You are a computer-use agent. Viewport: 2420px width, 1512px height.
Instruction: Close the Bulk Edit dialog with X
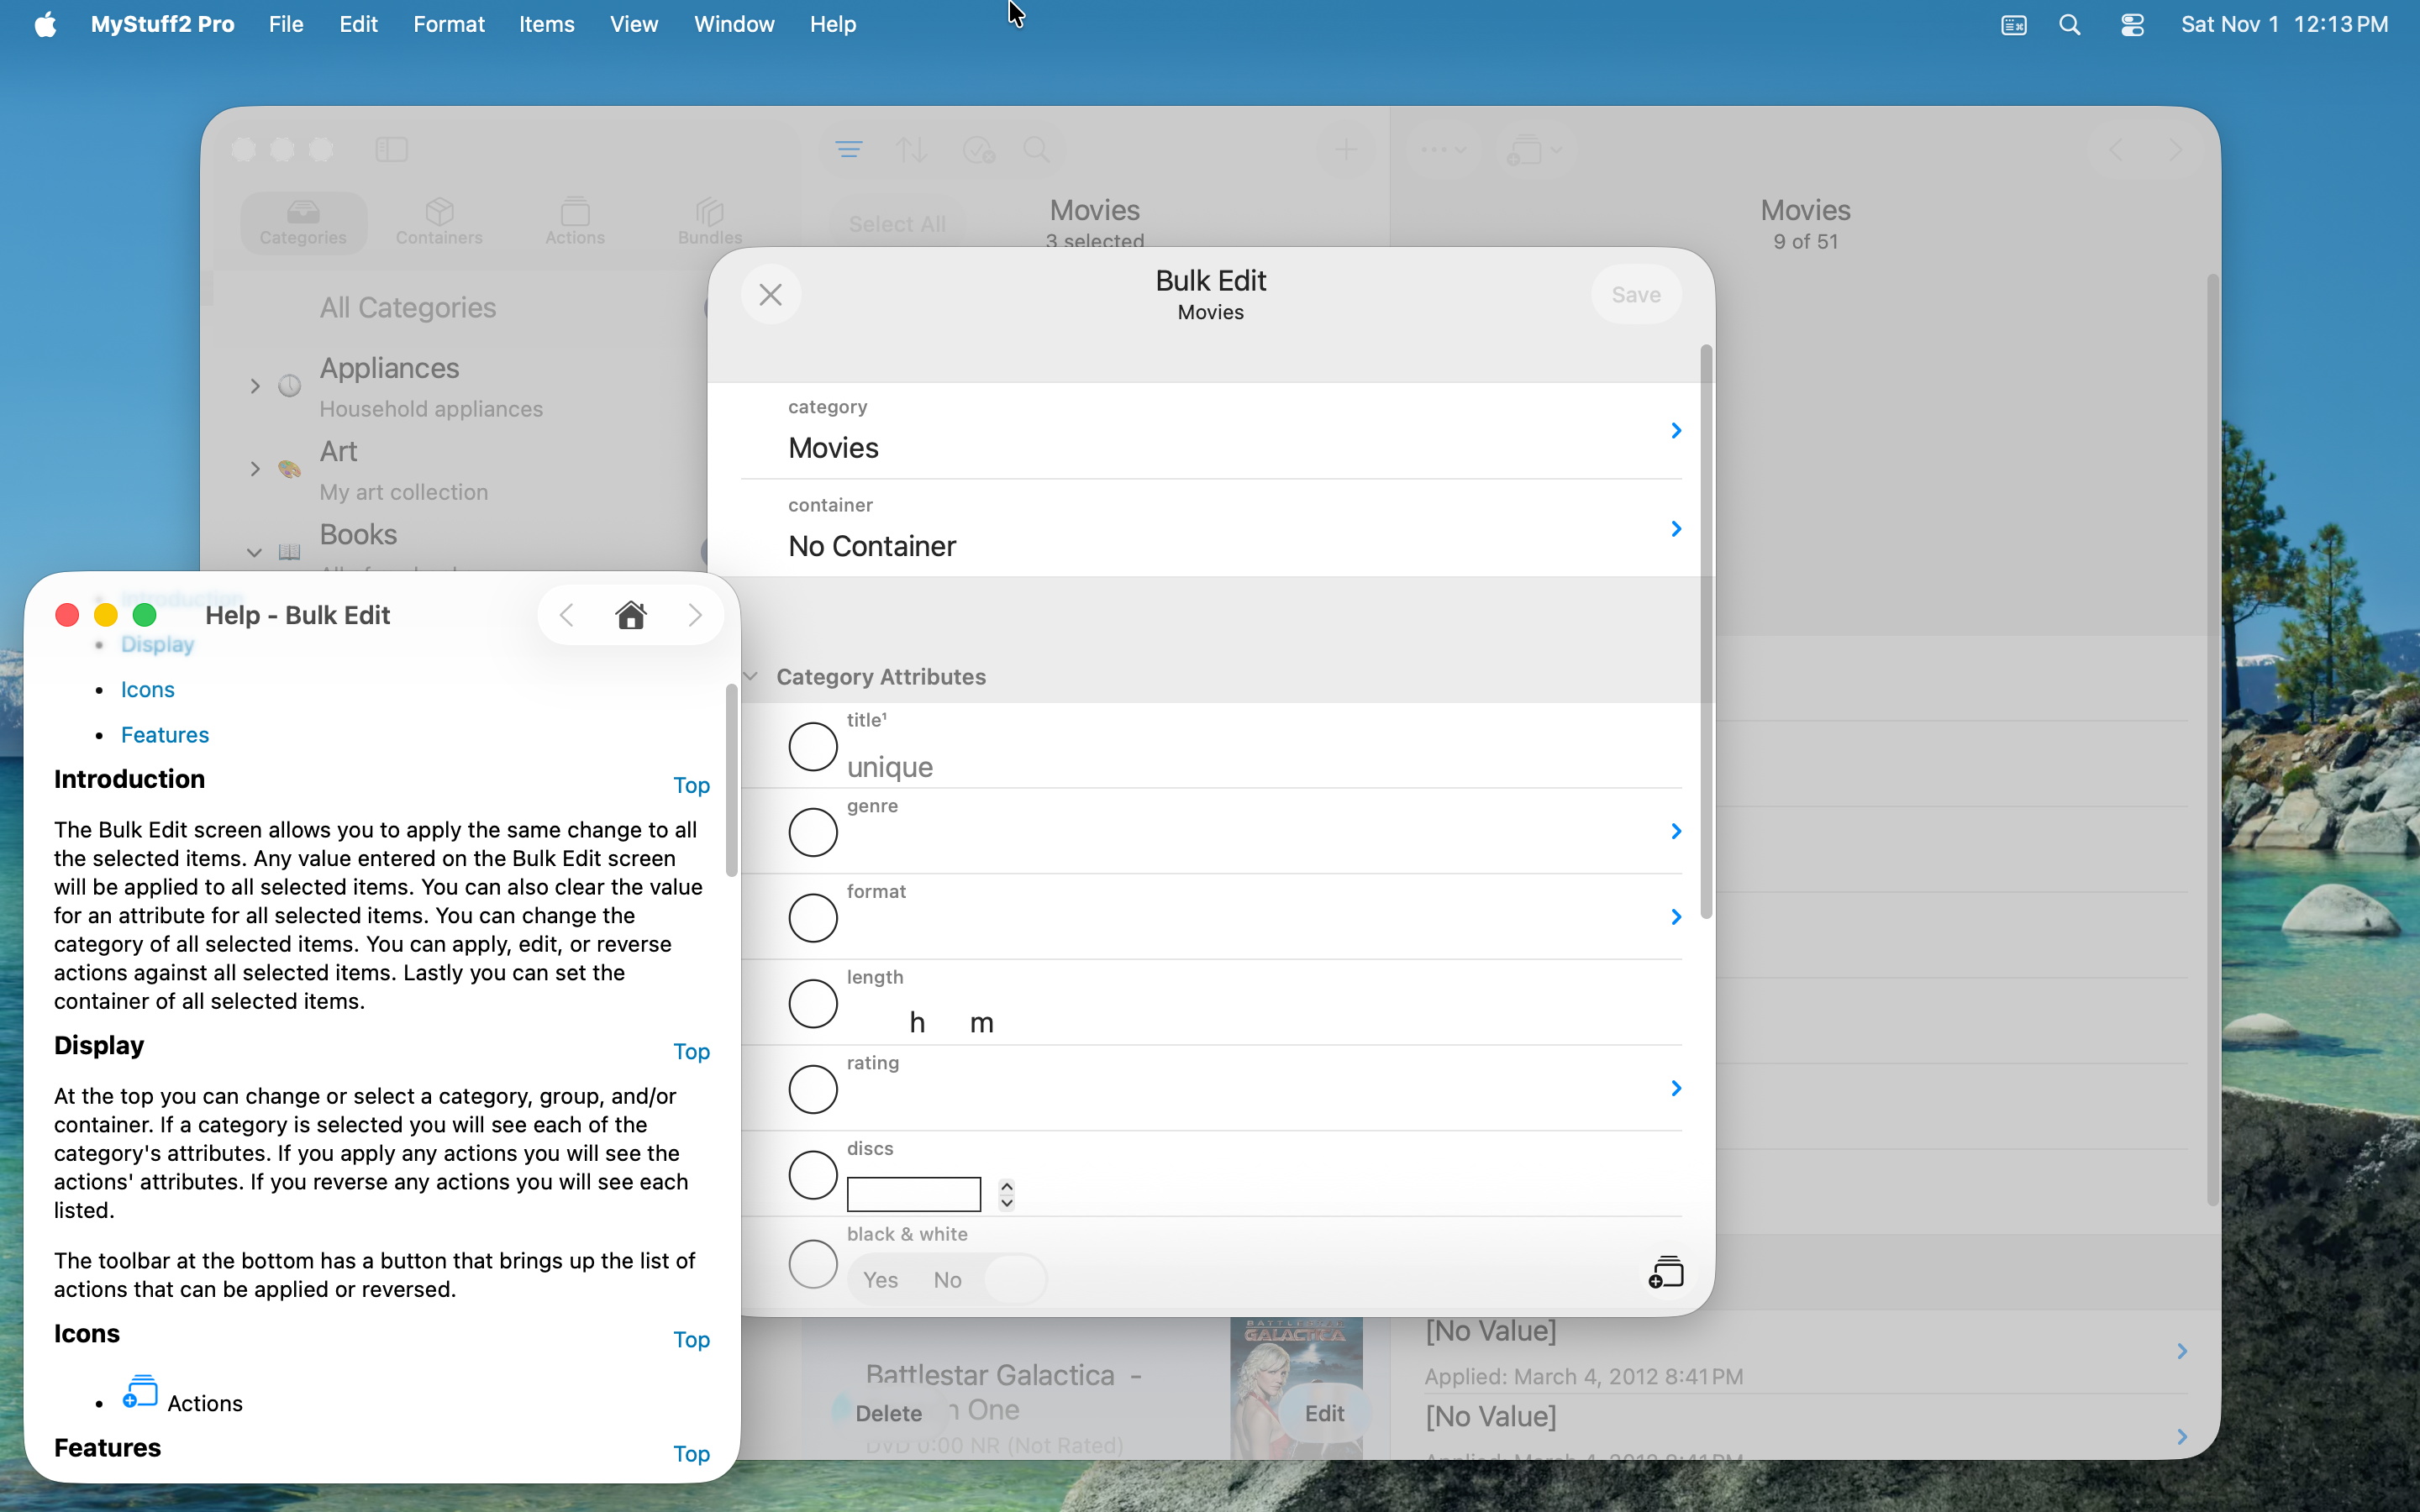pos(770,295)
